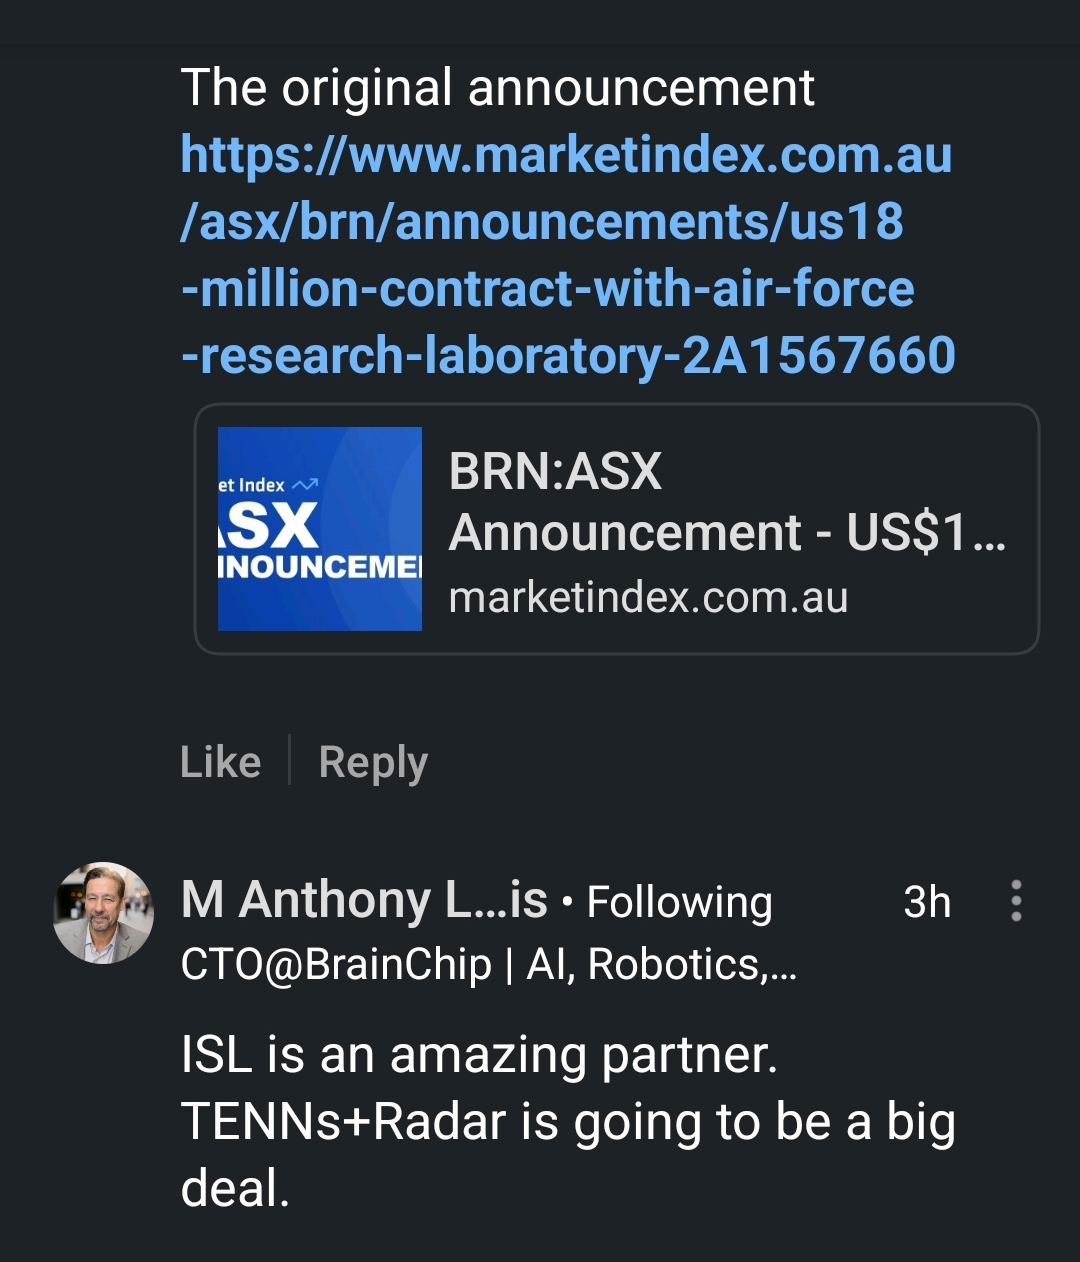The image size is (1080, 1262).
Task: Click the 3h comment timestamp
Action: tap(926, 902)
